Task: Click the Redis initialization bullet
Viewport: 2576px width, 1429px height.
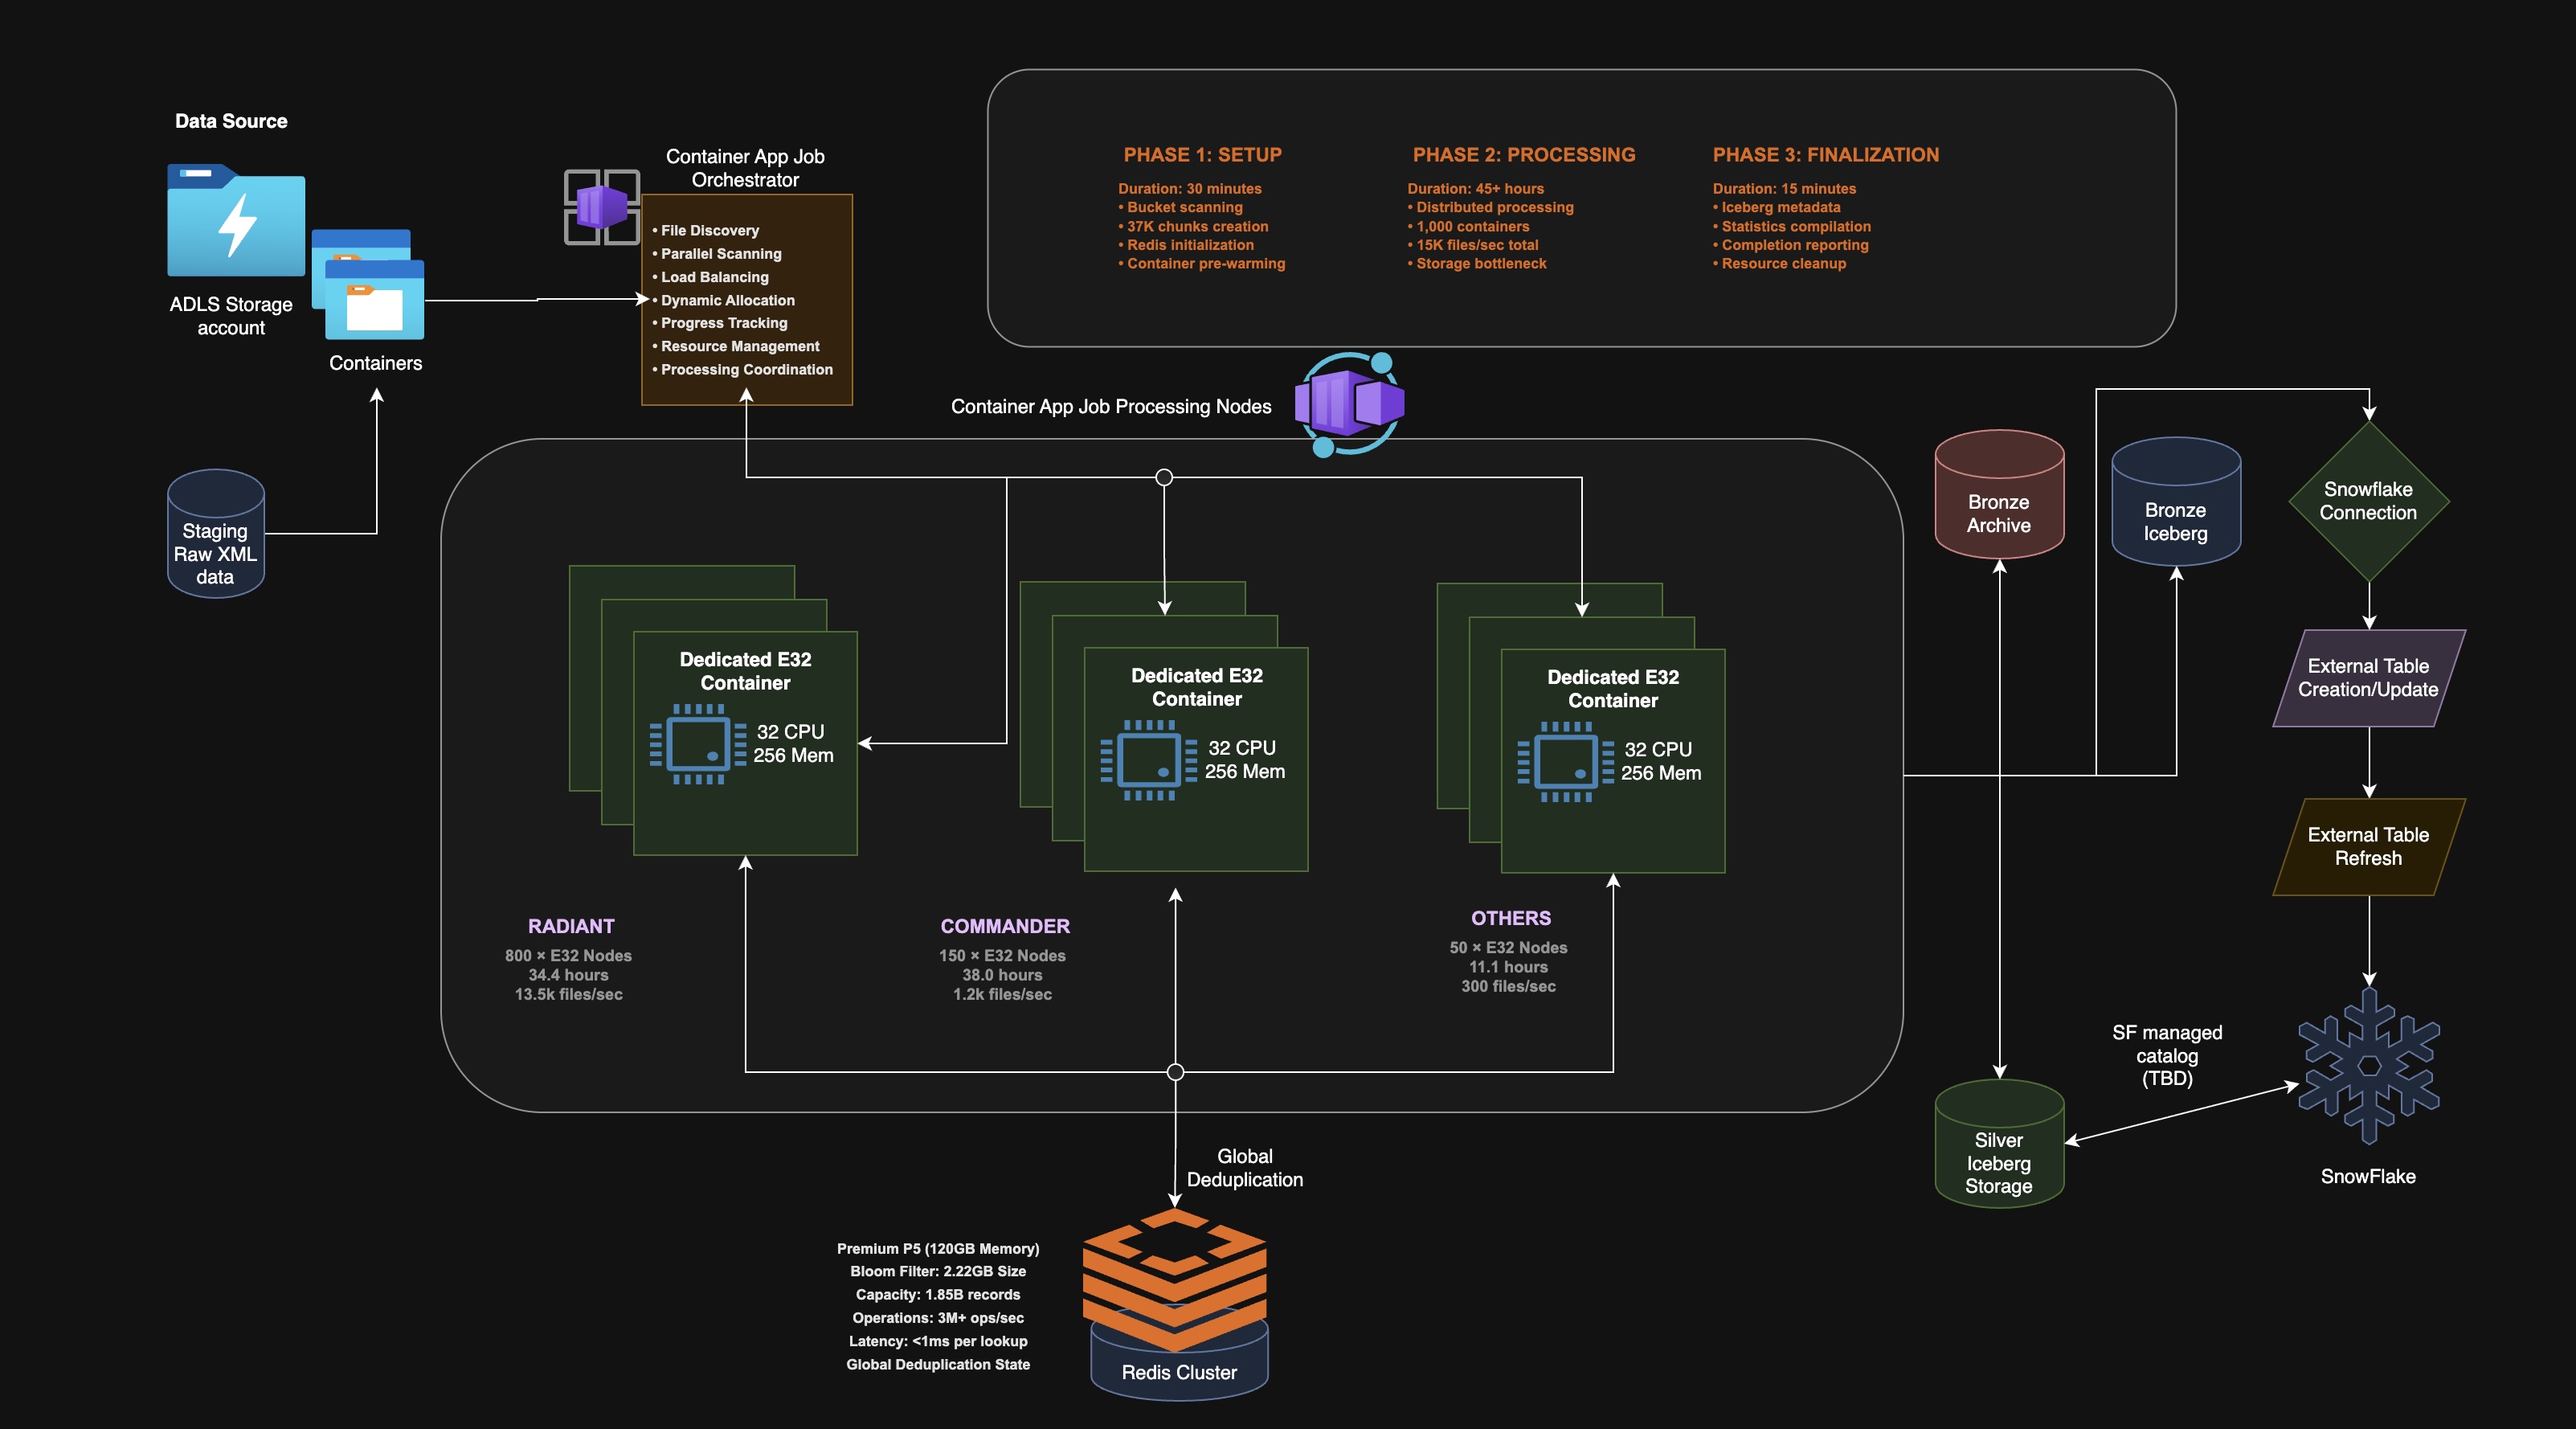Action: coord(1186,245)
